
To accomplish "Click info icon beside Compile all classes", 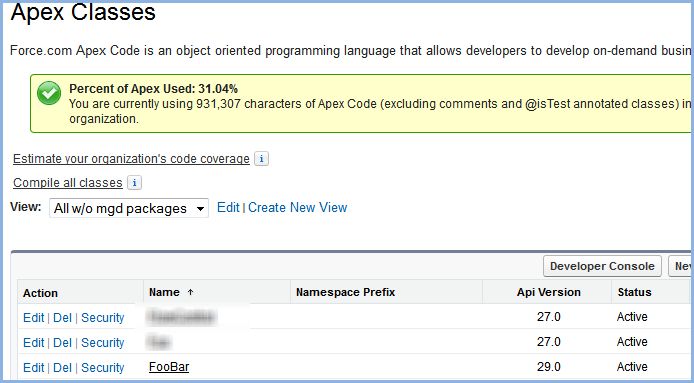I will (134, 182).
